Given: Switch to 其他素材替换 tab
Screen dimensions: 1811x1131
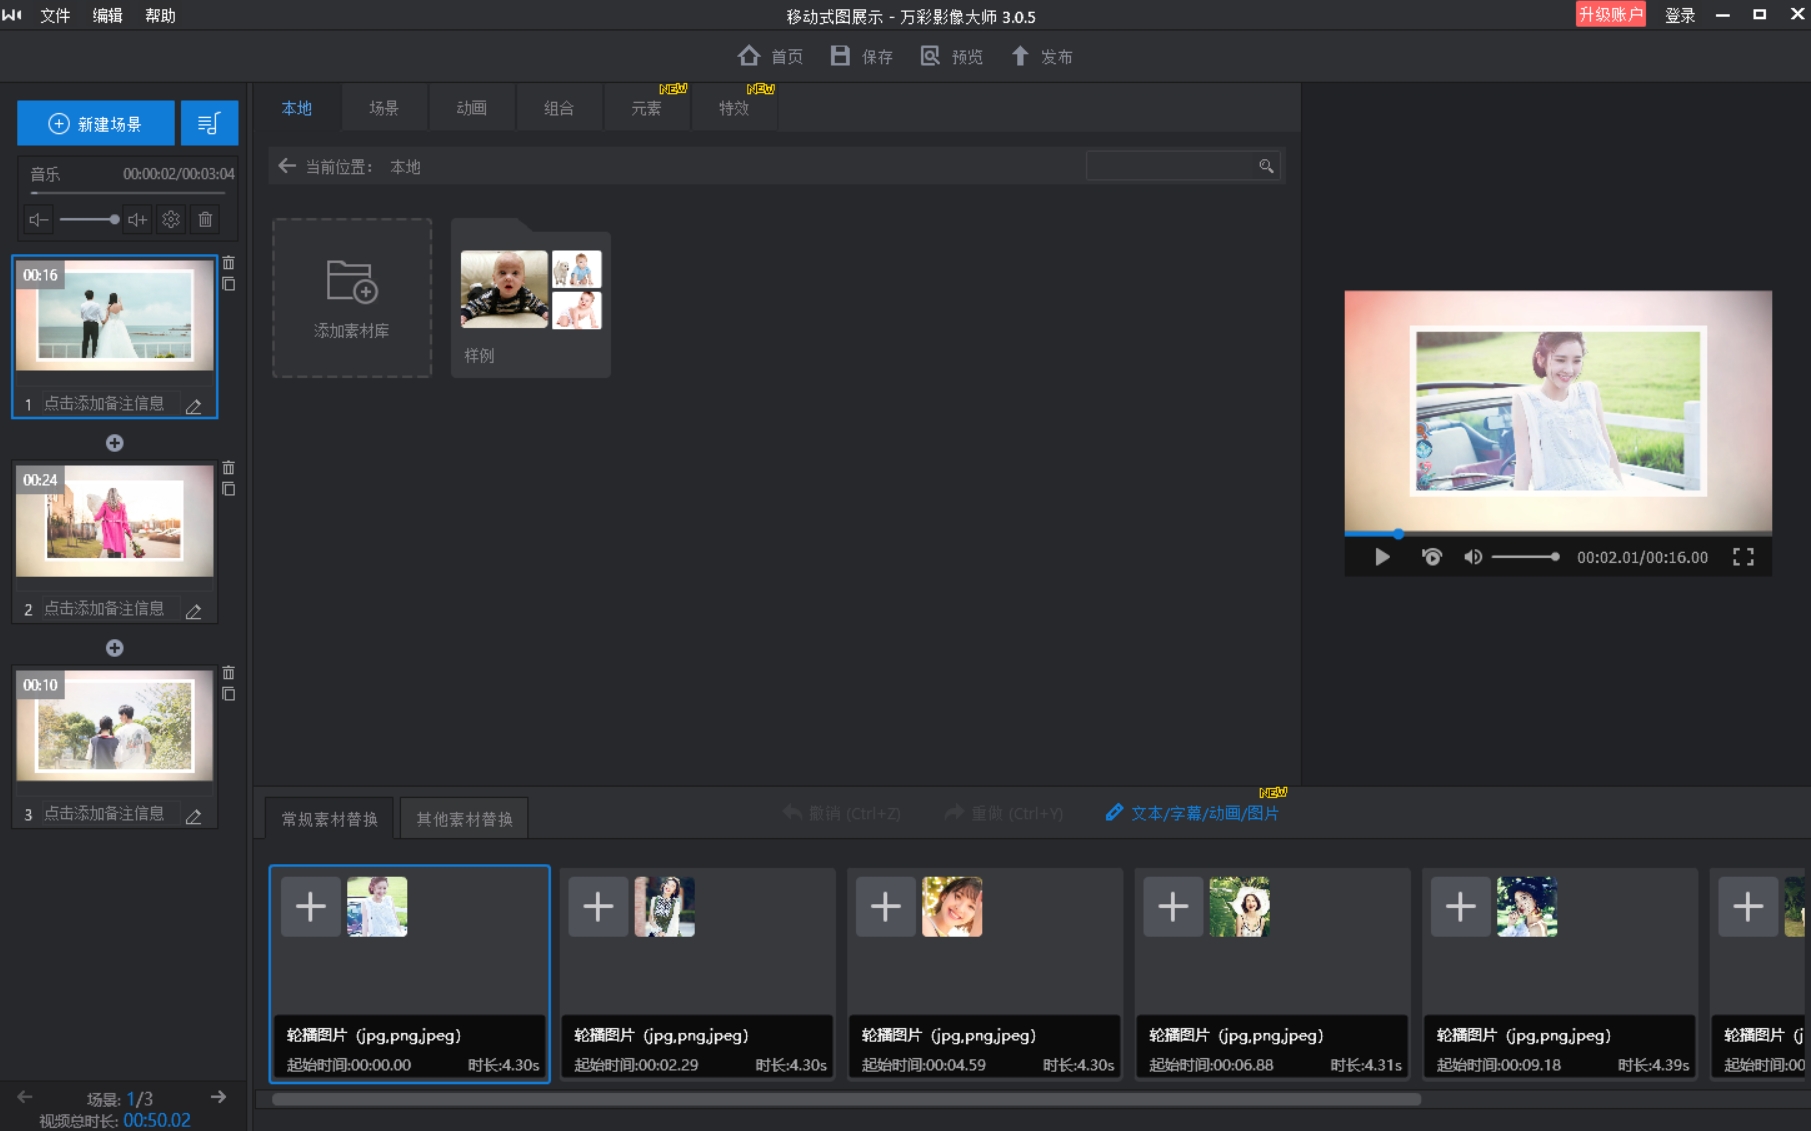Looking at the screenshot, I should (465, 818).
